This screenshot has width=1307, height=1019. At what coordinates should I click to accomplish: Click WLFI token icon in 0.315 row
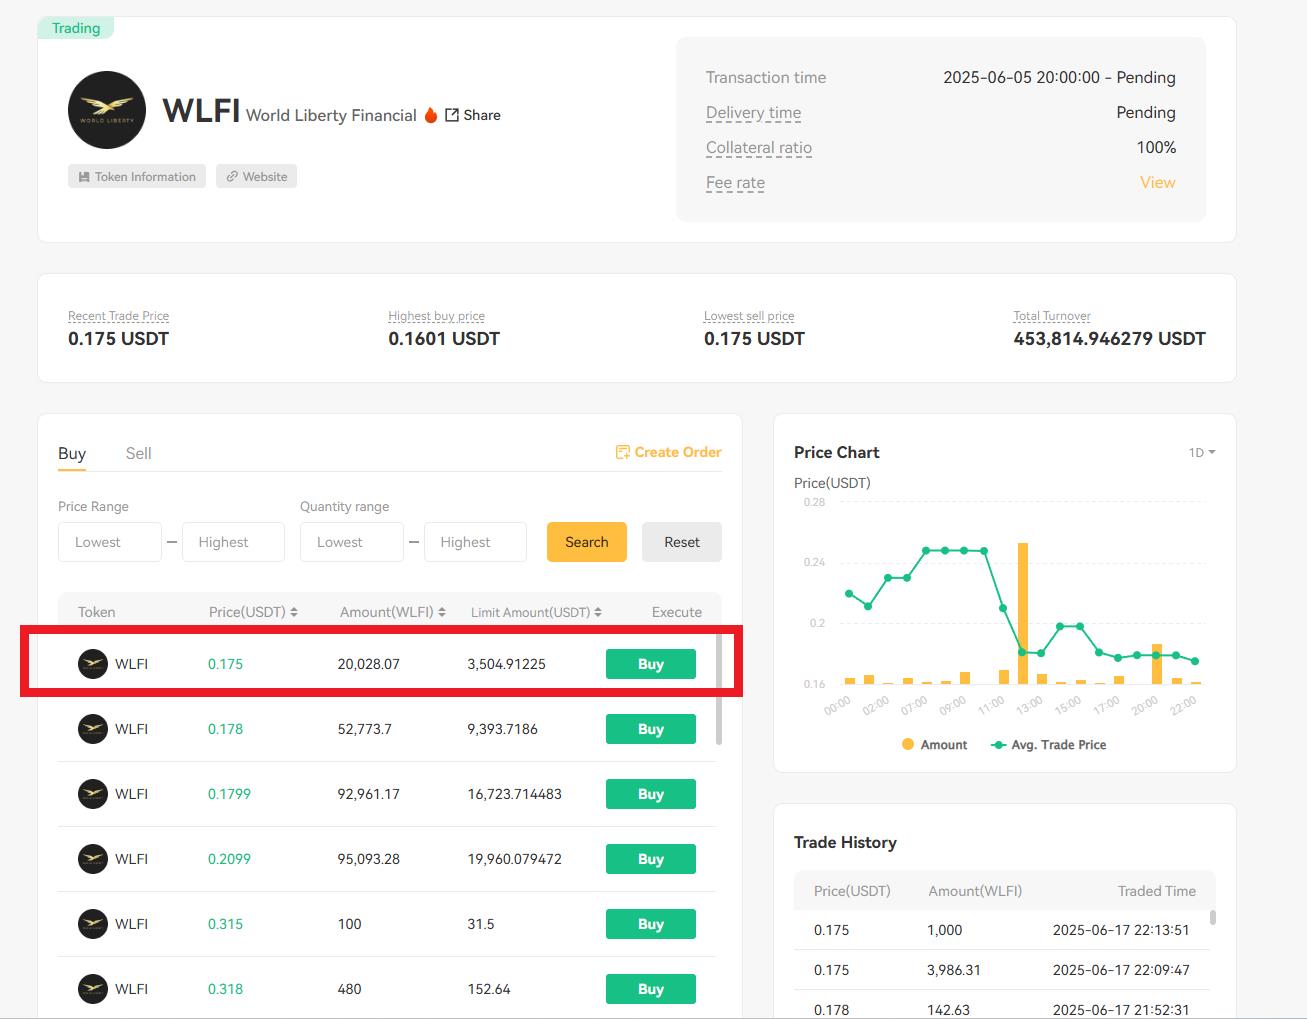tap(93, 924)
